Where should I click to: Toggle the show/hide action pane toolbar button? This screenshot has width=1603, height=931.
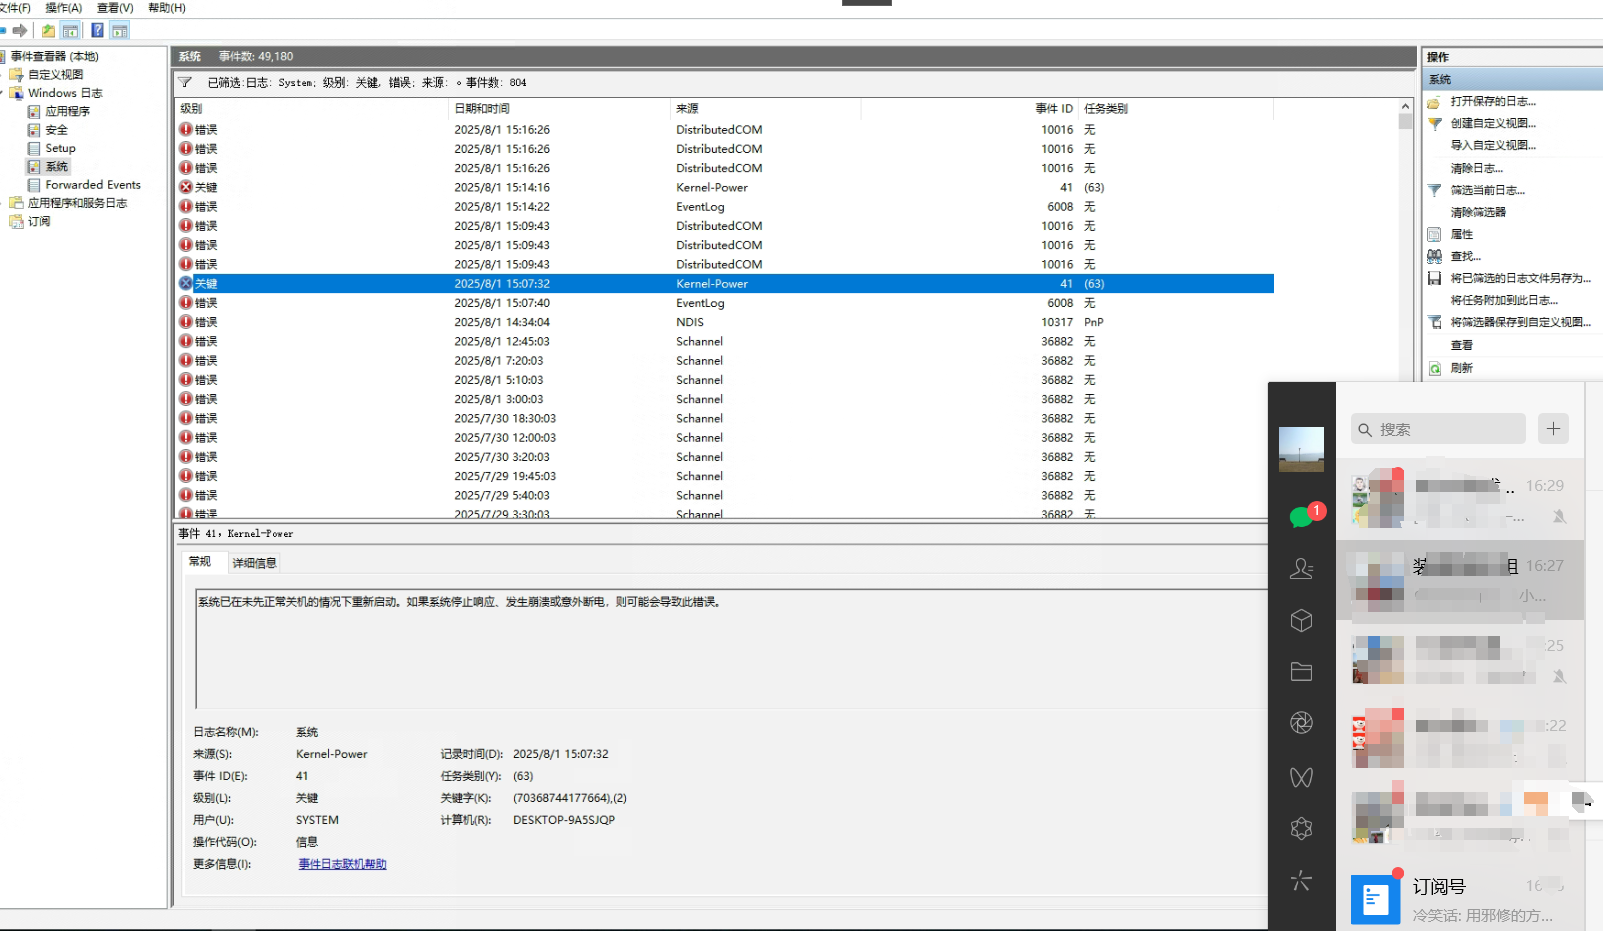pos(120,31)
